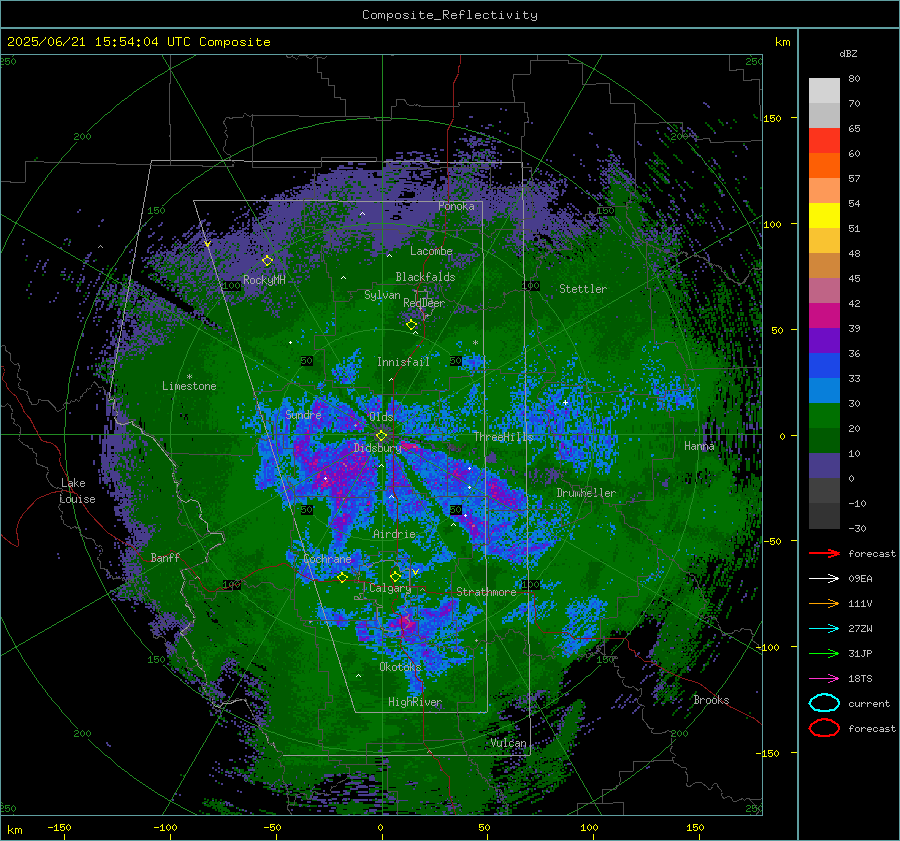Click the Blackfalds label
Image resolution: width=900 pixels, height=841 pixels.
(425, 277)
